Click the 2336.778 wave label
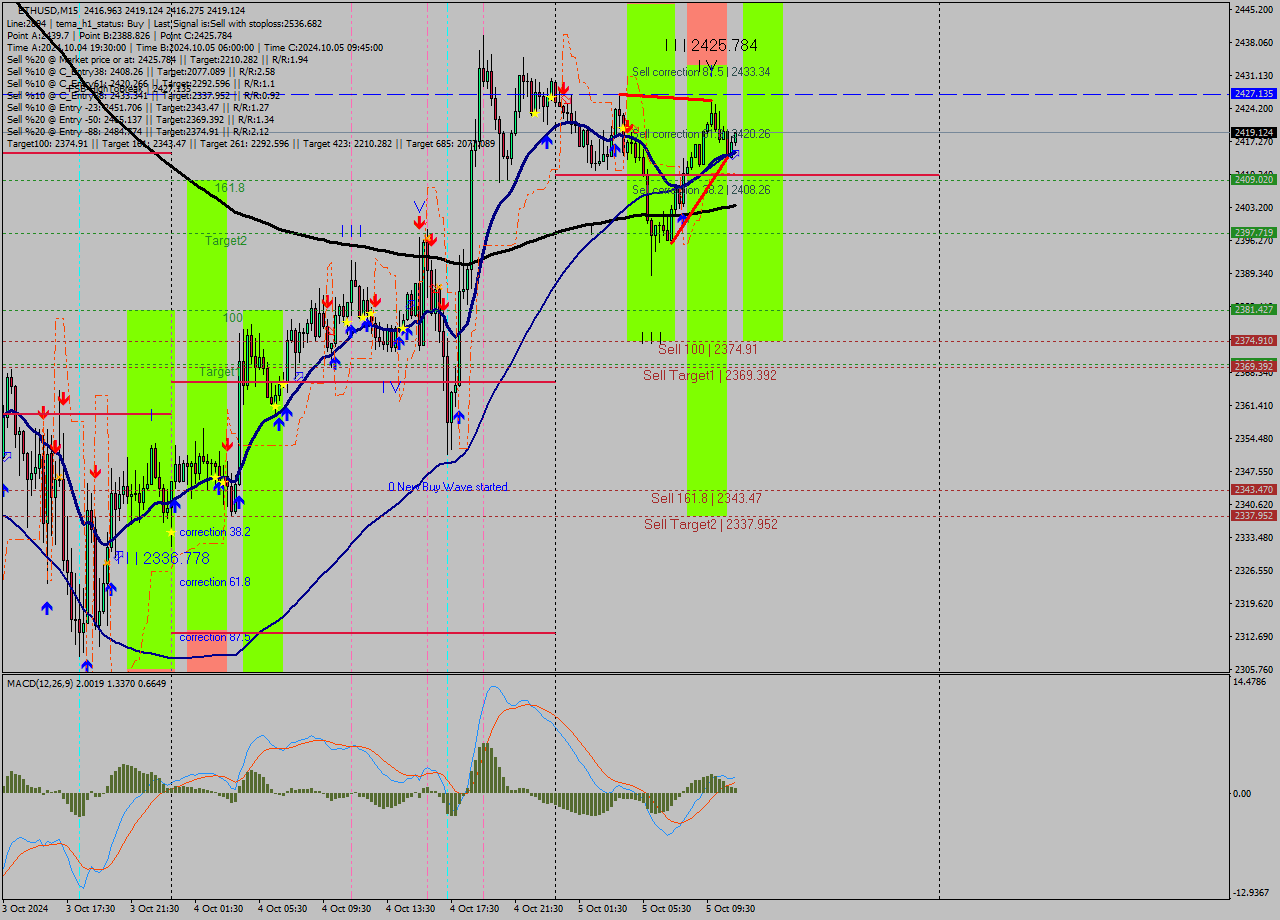 176,558
